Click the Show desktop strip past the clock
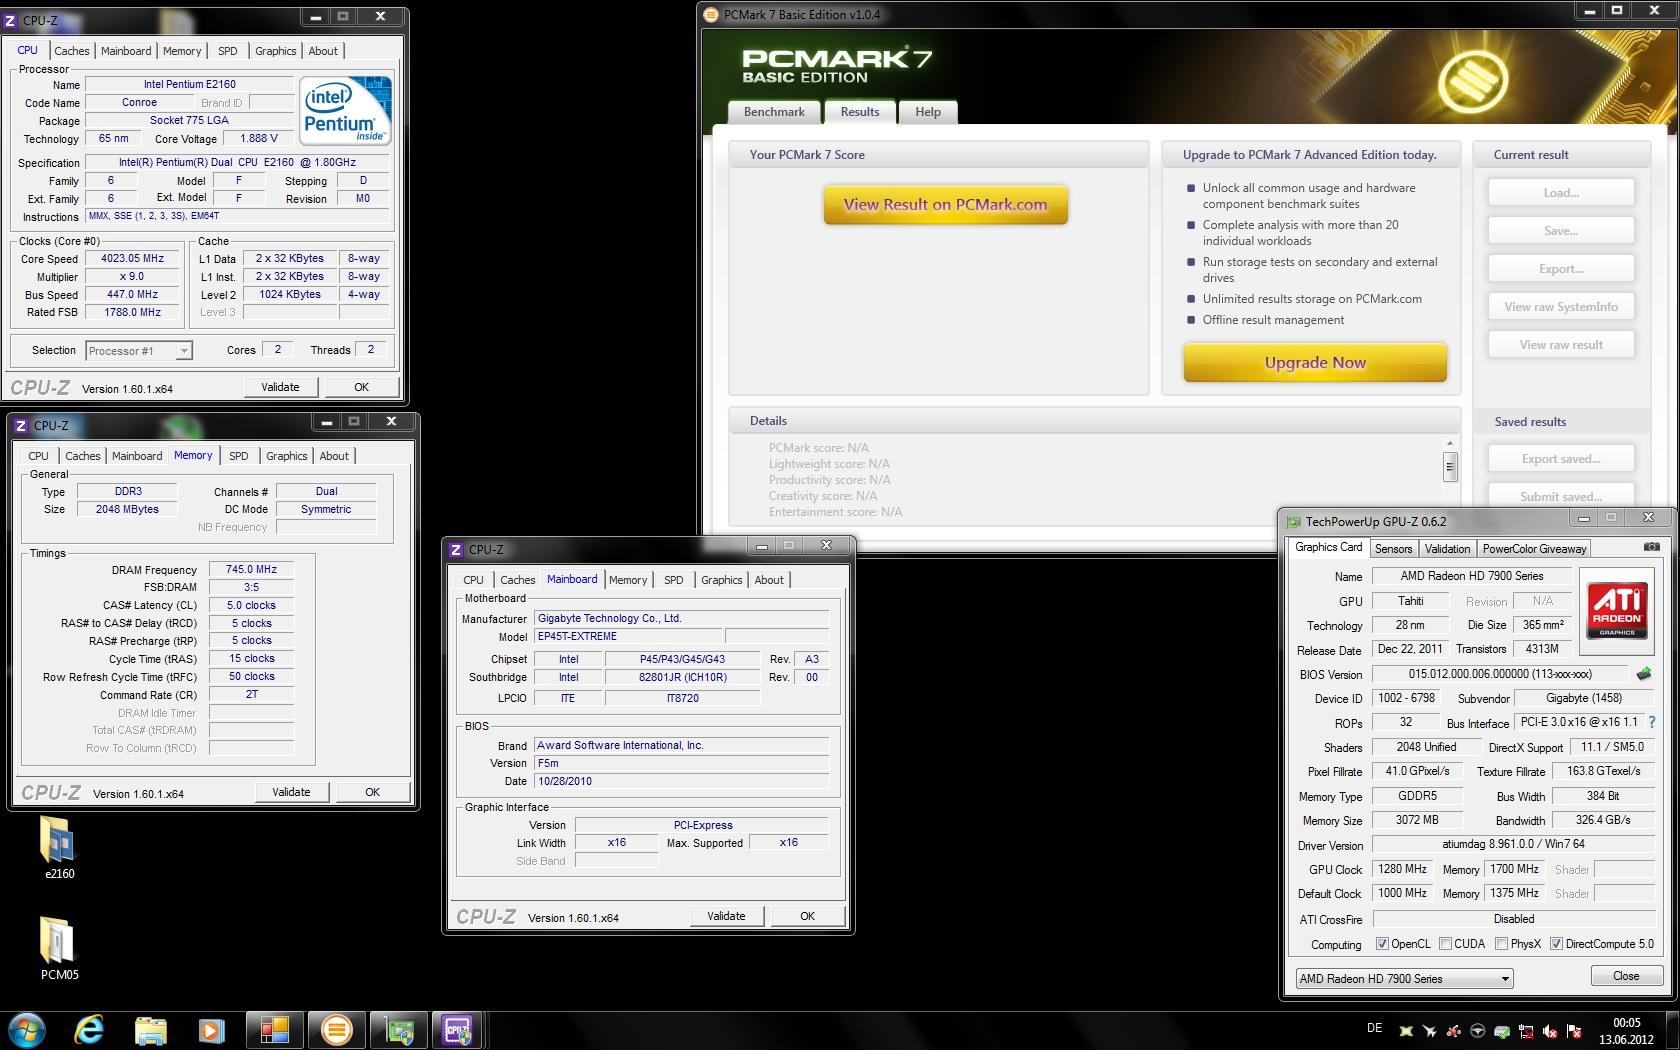The image size is (1680, 1050). [x=1673, y=1030]
